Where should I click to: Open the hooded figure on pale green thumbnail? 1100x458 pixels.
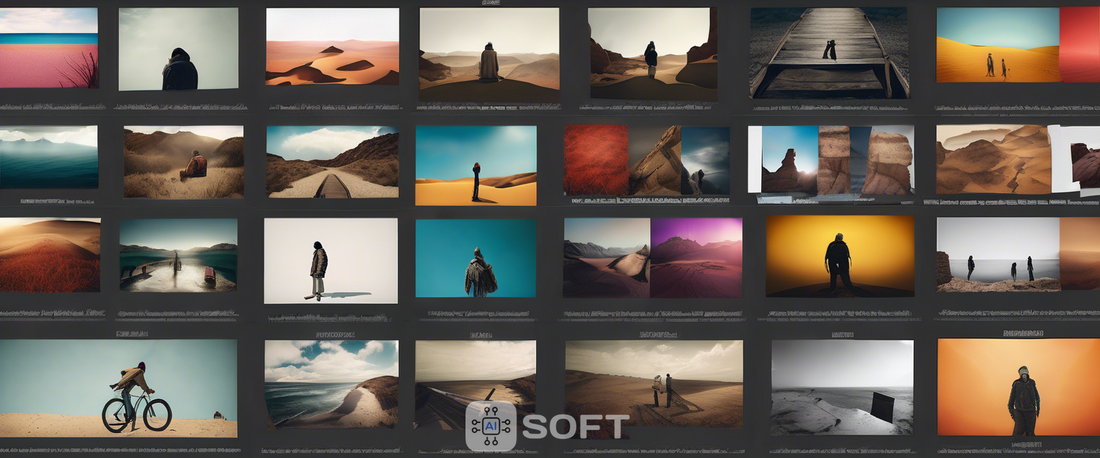point(178,50)
